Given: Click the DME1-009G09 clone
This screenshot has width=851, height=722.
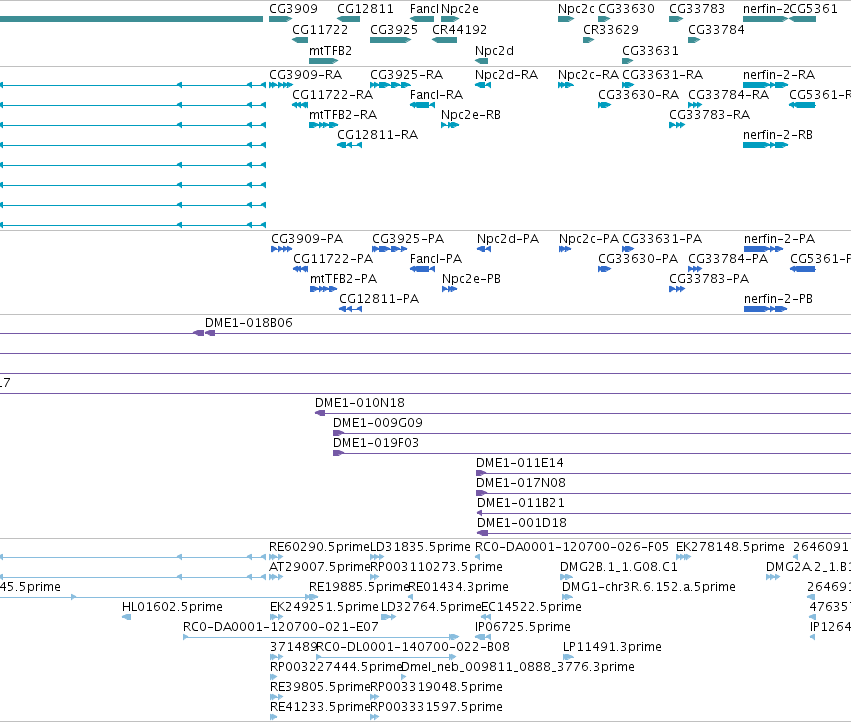Looking at the screenshot, I should tap(592, 433).
